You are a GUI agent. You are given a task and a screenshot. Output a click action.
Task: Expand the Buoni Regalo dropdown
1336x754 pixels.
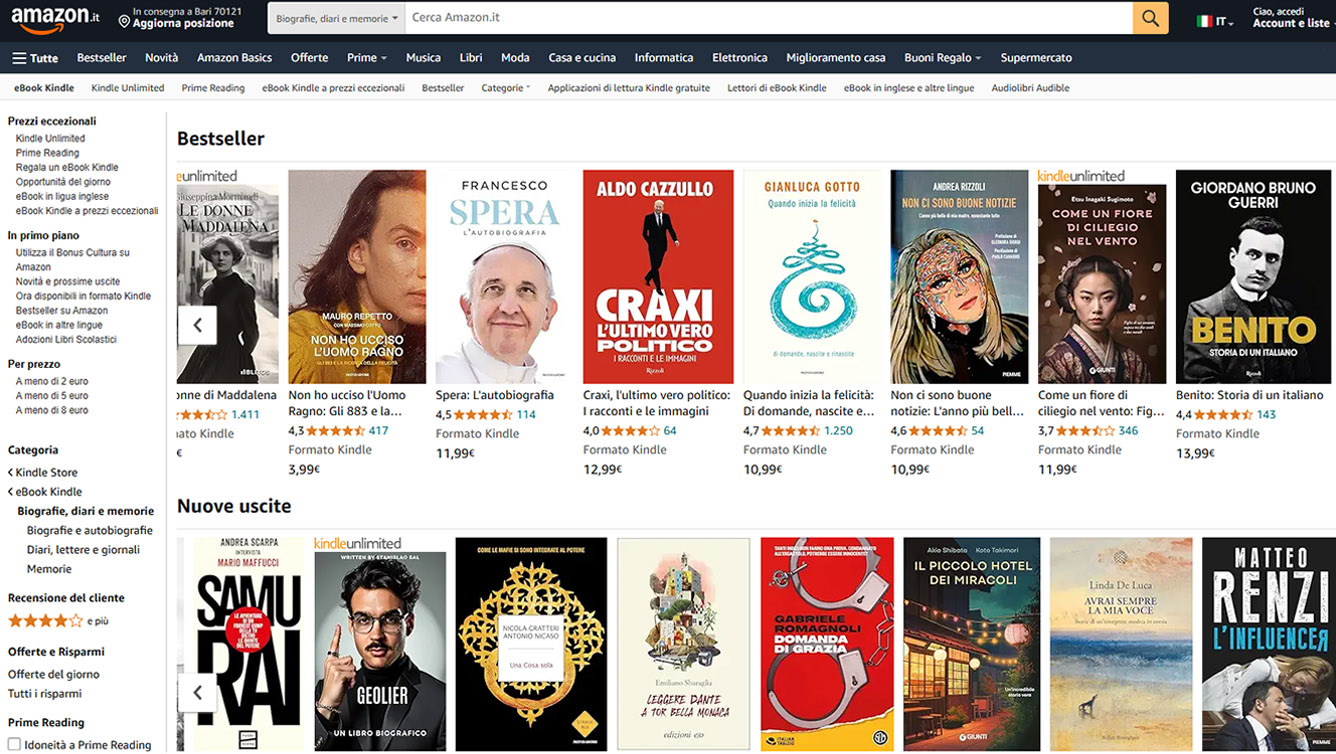pyautogui.click(x=942, y=58)
